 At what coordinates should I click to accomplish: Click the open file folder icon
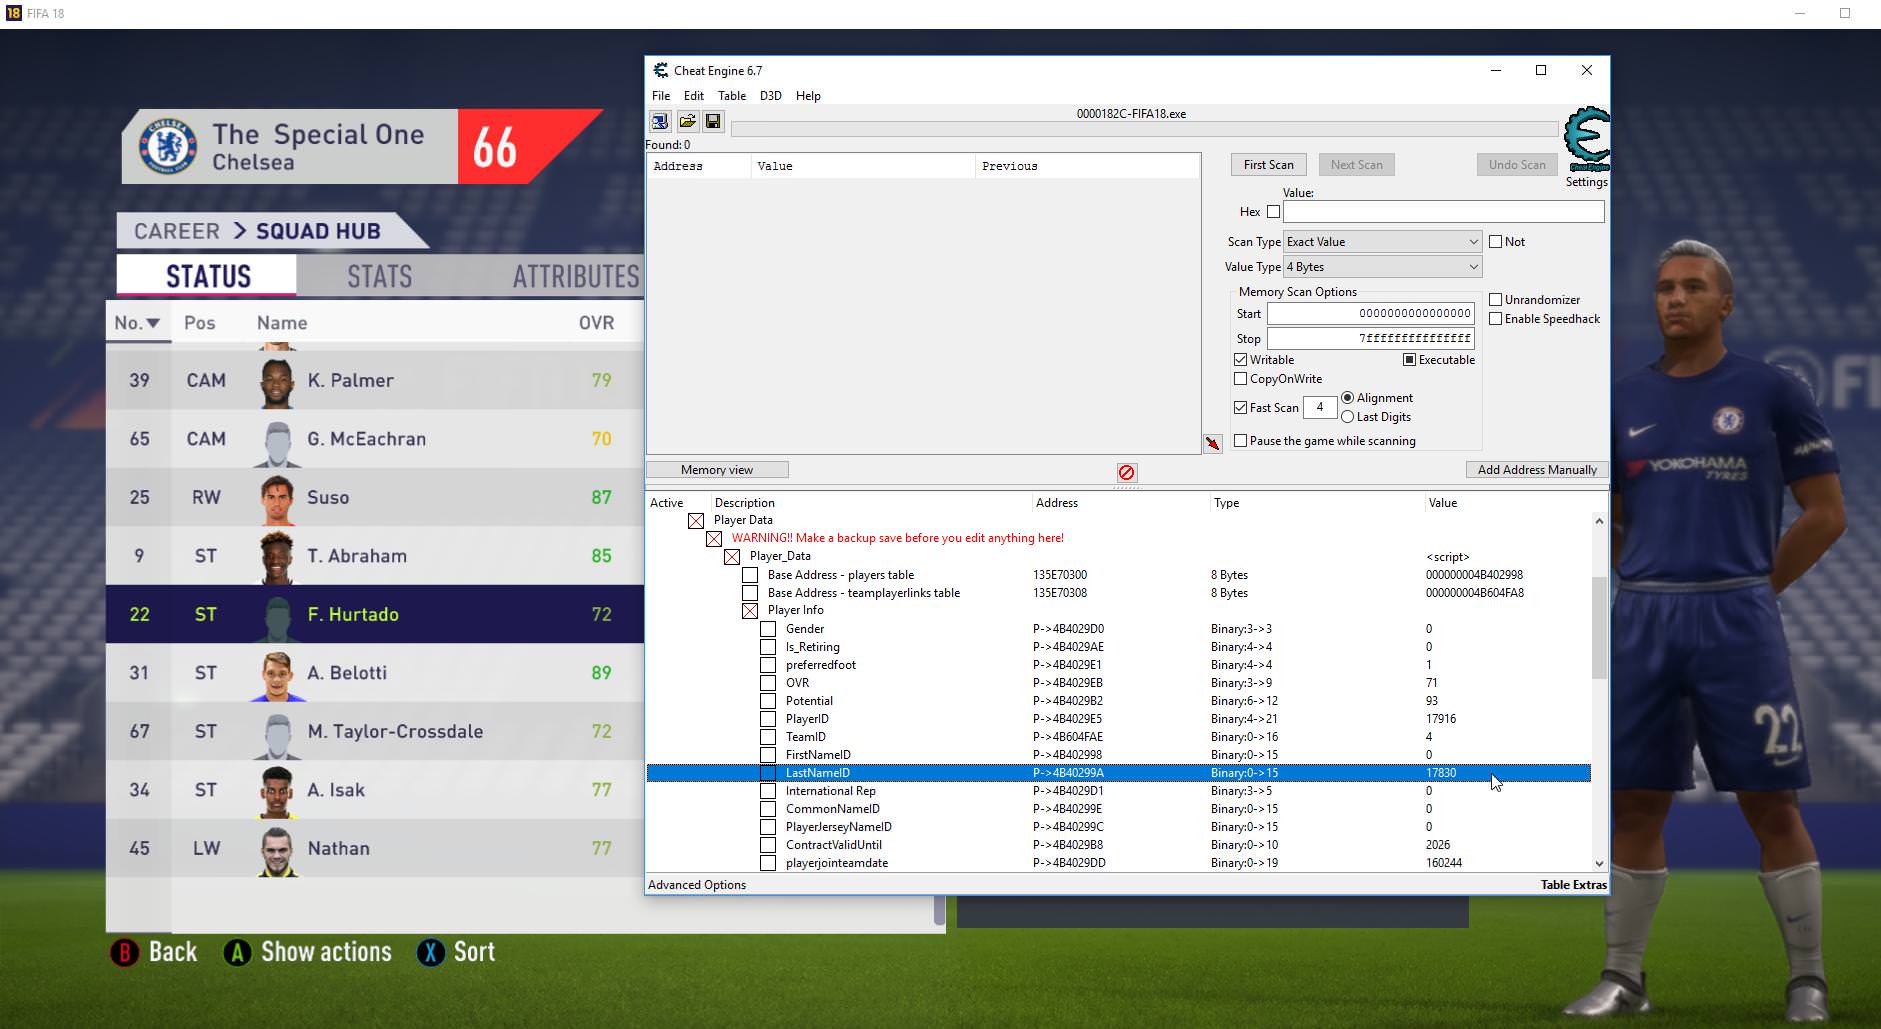[687, 122]
